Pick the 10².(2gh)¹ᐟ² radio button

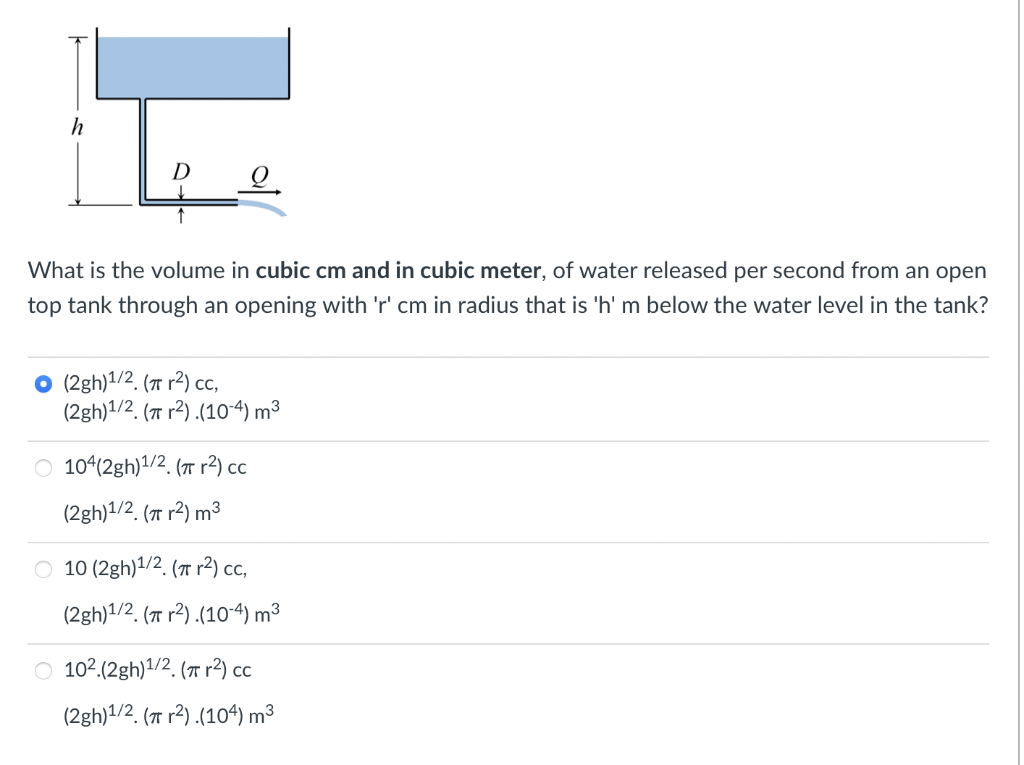(x=43, y=670)
